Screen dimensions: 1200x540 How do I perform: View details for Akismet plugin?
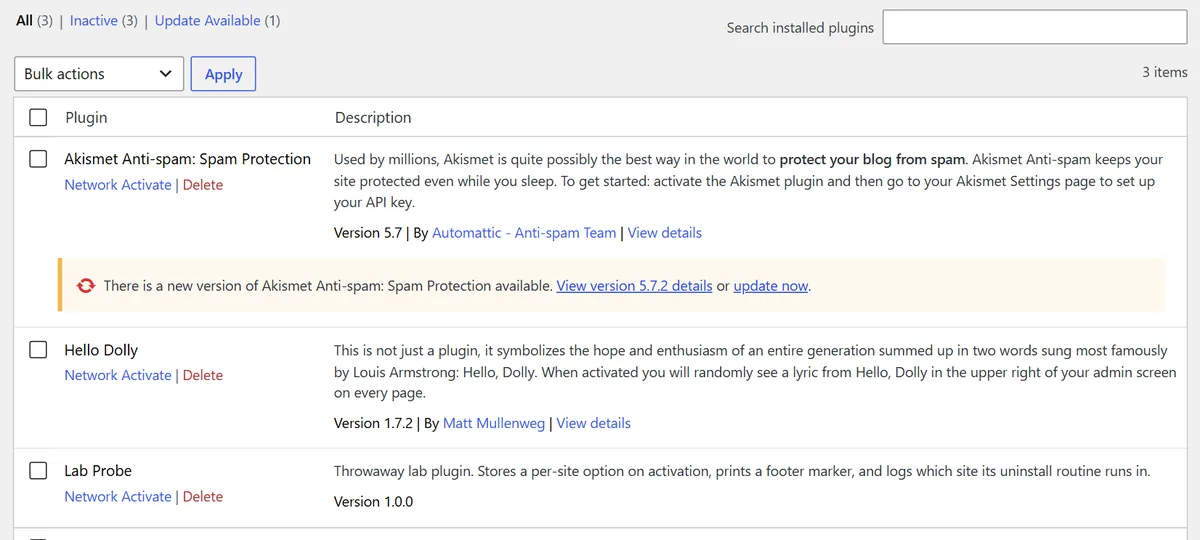(665, 233)
